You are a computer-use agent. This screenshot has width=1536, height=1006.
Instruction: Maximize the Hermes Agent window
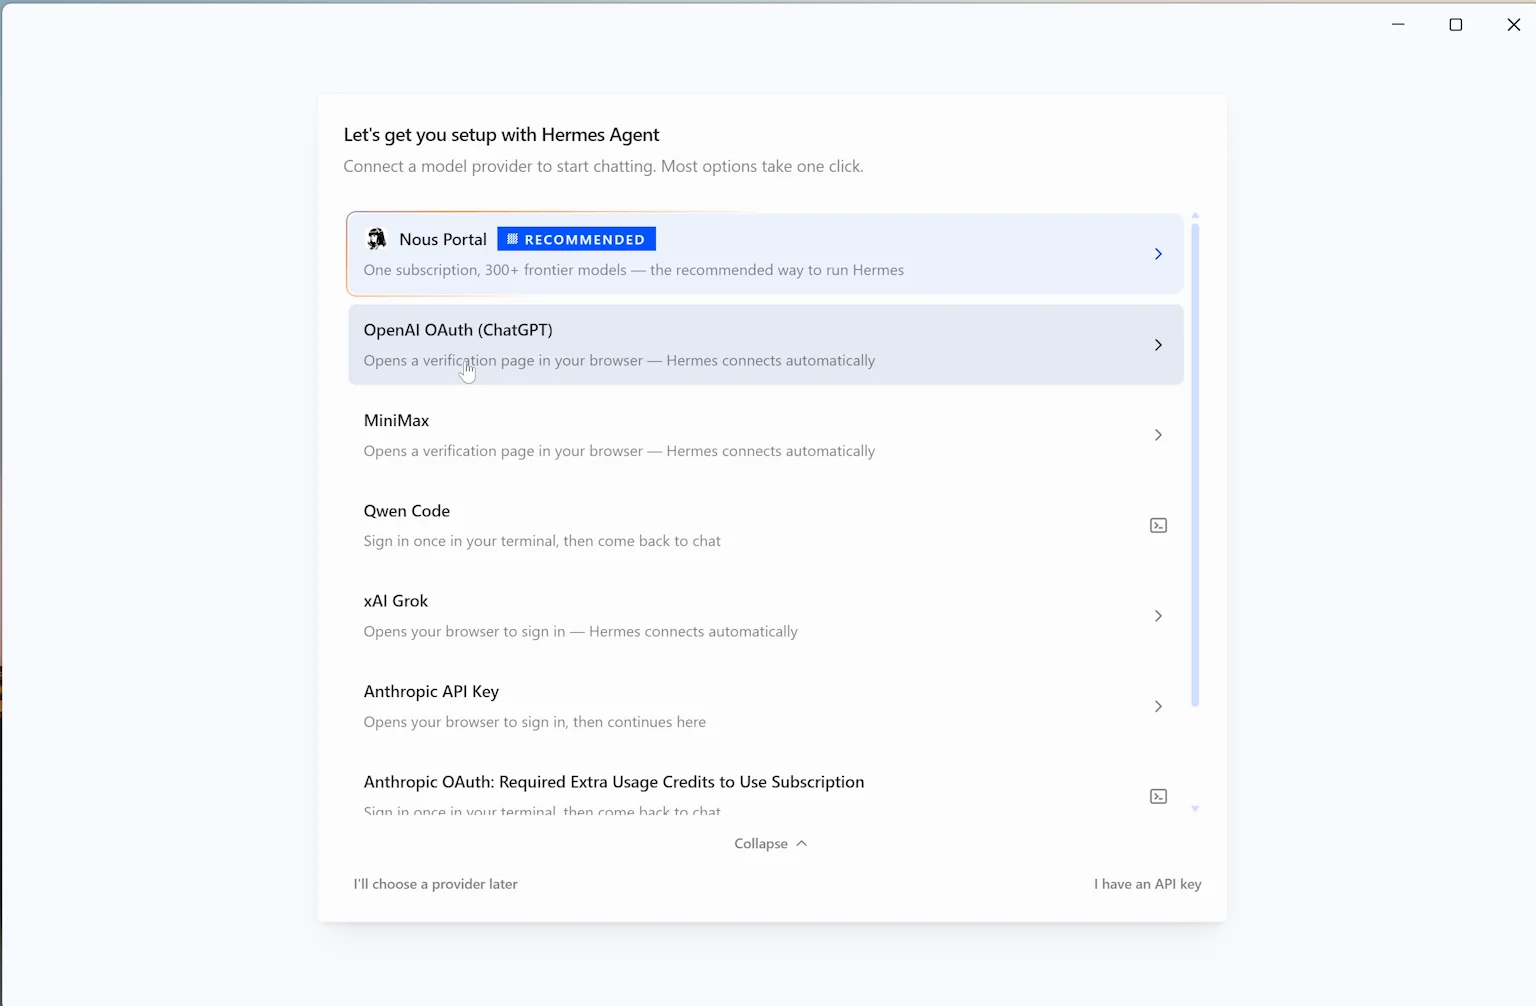1456,25
